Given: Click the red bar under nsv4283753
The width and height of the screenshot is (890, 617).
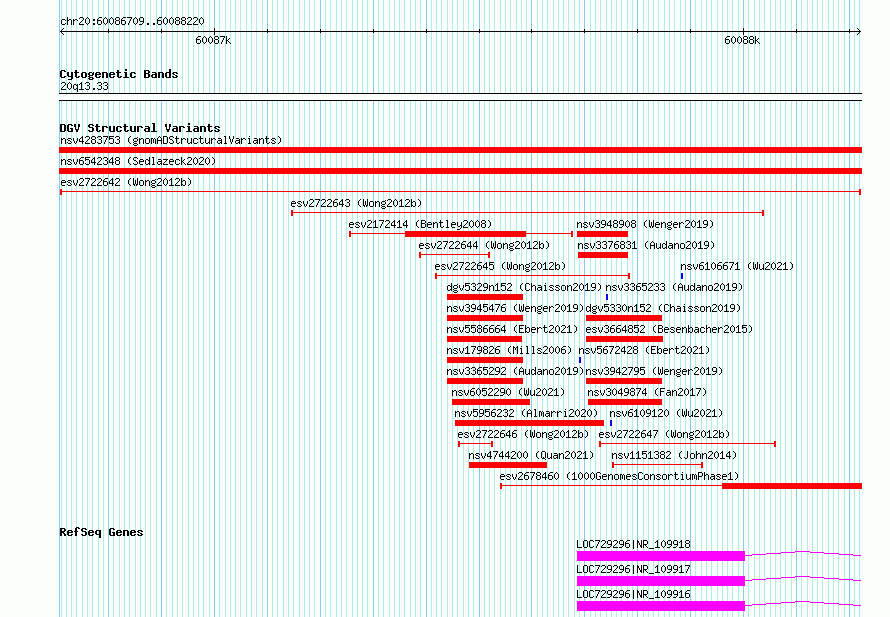Looking at the screenshot, I should (x=460, y=150).
